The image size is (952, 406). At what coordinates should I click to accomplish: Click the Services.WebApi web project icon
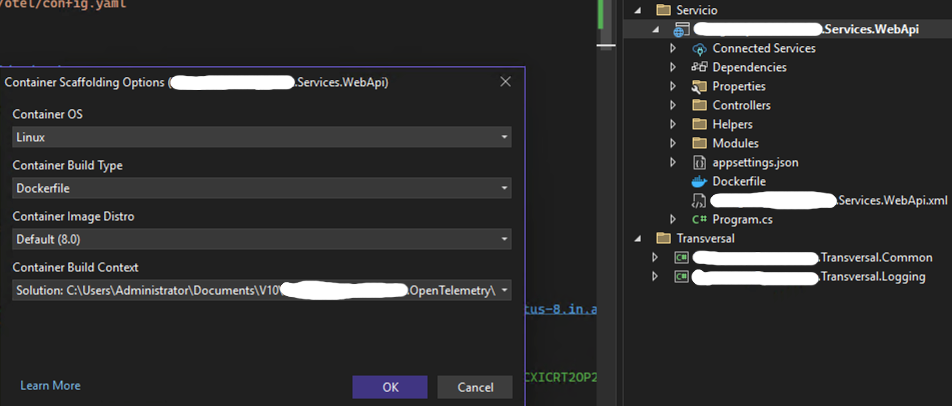click(x=681, y=30)
